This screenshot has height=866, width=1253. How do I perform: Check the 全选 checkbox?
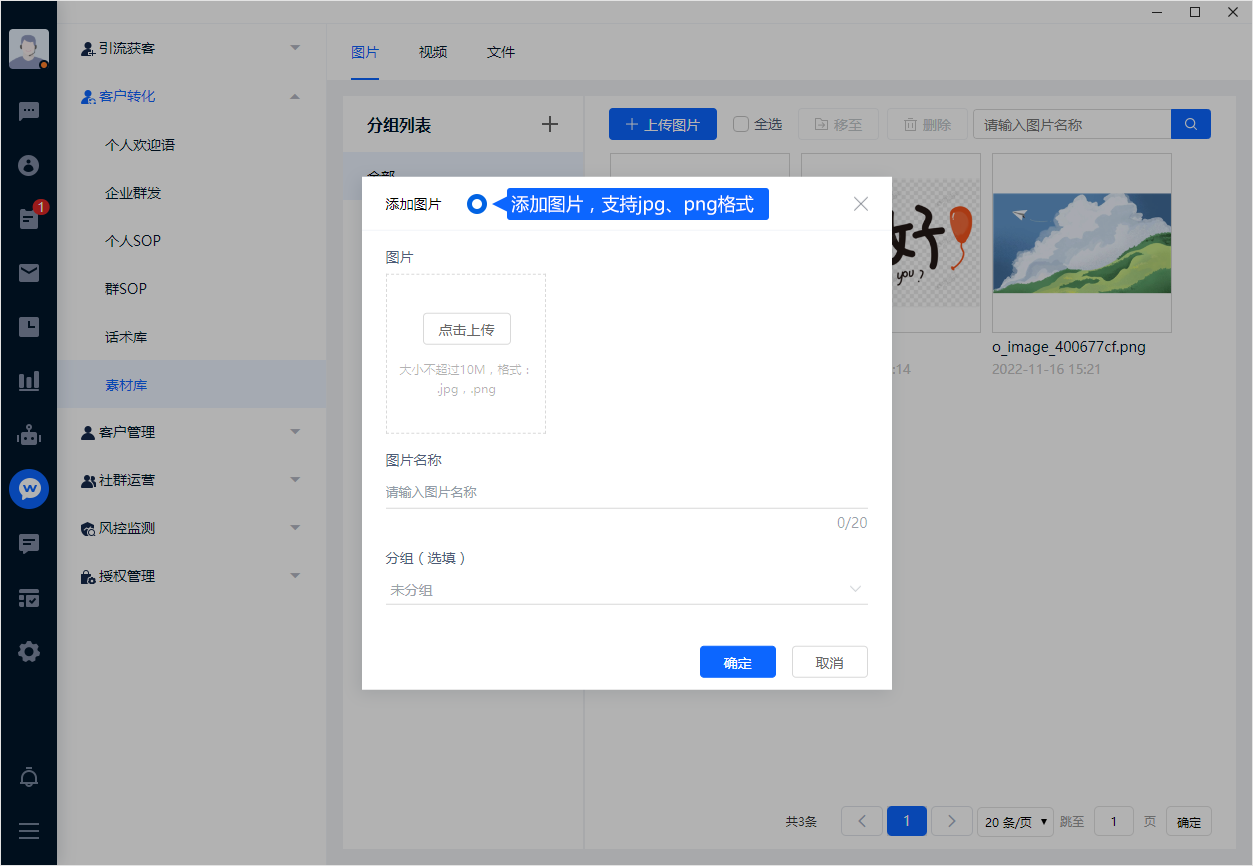[741, 125]
